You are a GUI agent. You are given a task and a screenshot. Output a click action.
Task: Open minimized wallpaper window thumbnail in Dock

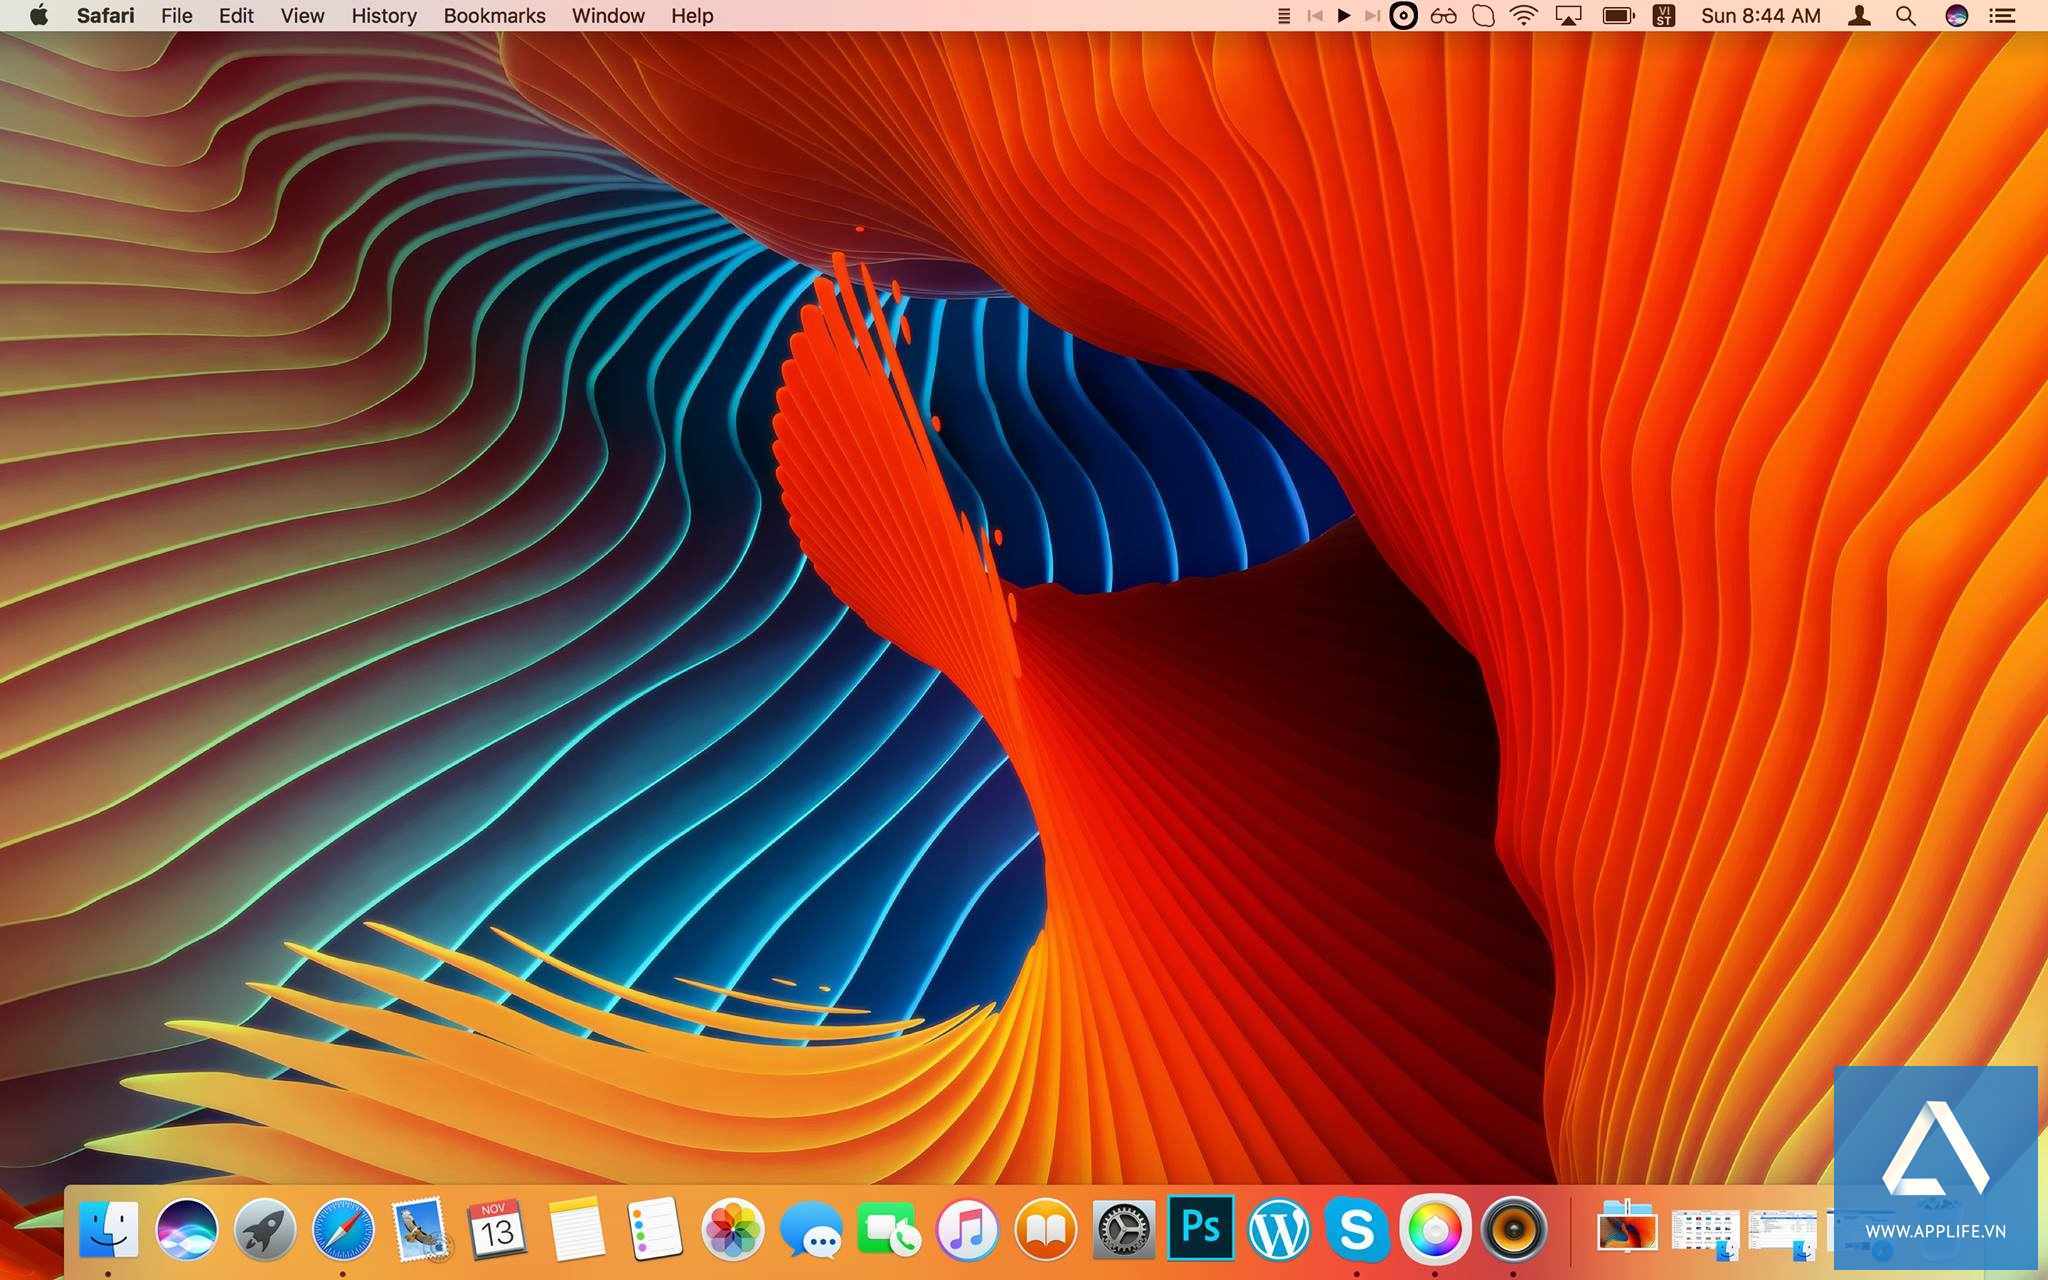pyautogui.click(x=1626, y=1228)
